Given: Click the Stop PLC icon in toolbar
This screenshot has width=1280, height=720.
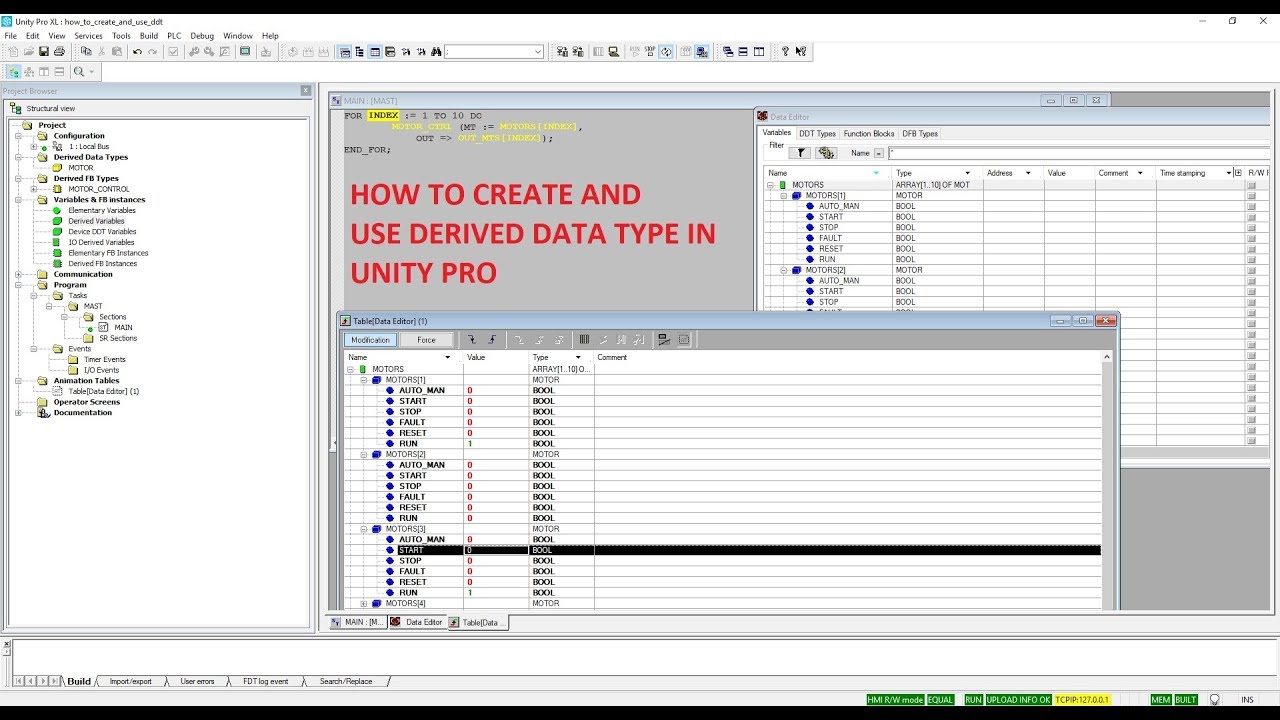Looking at the screenshot, I should tap(651, 52).
